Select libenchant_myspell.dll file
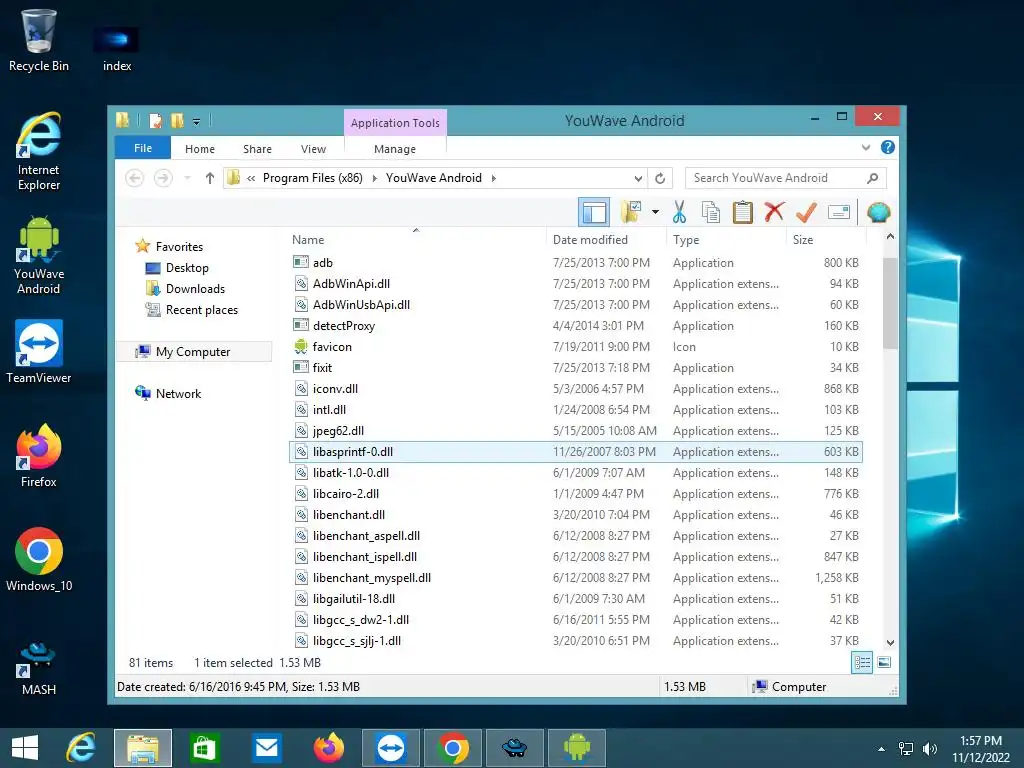Image resolution: width=1024 pixels, height=768 pixels. point(575,578)
